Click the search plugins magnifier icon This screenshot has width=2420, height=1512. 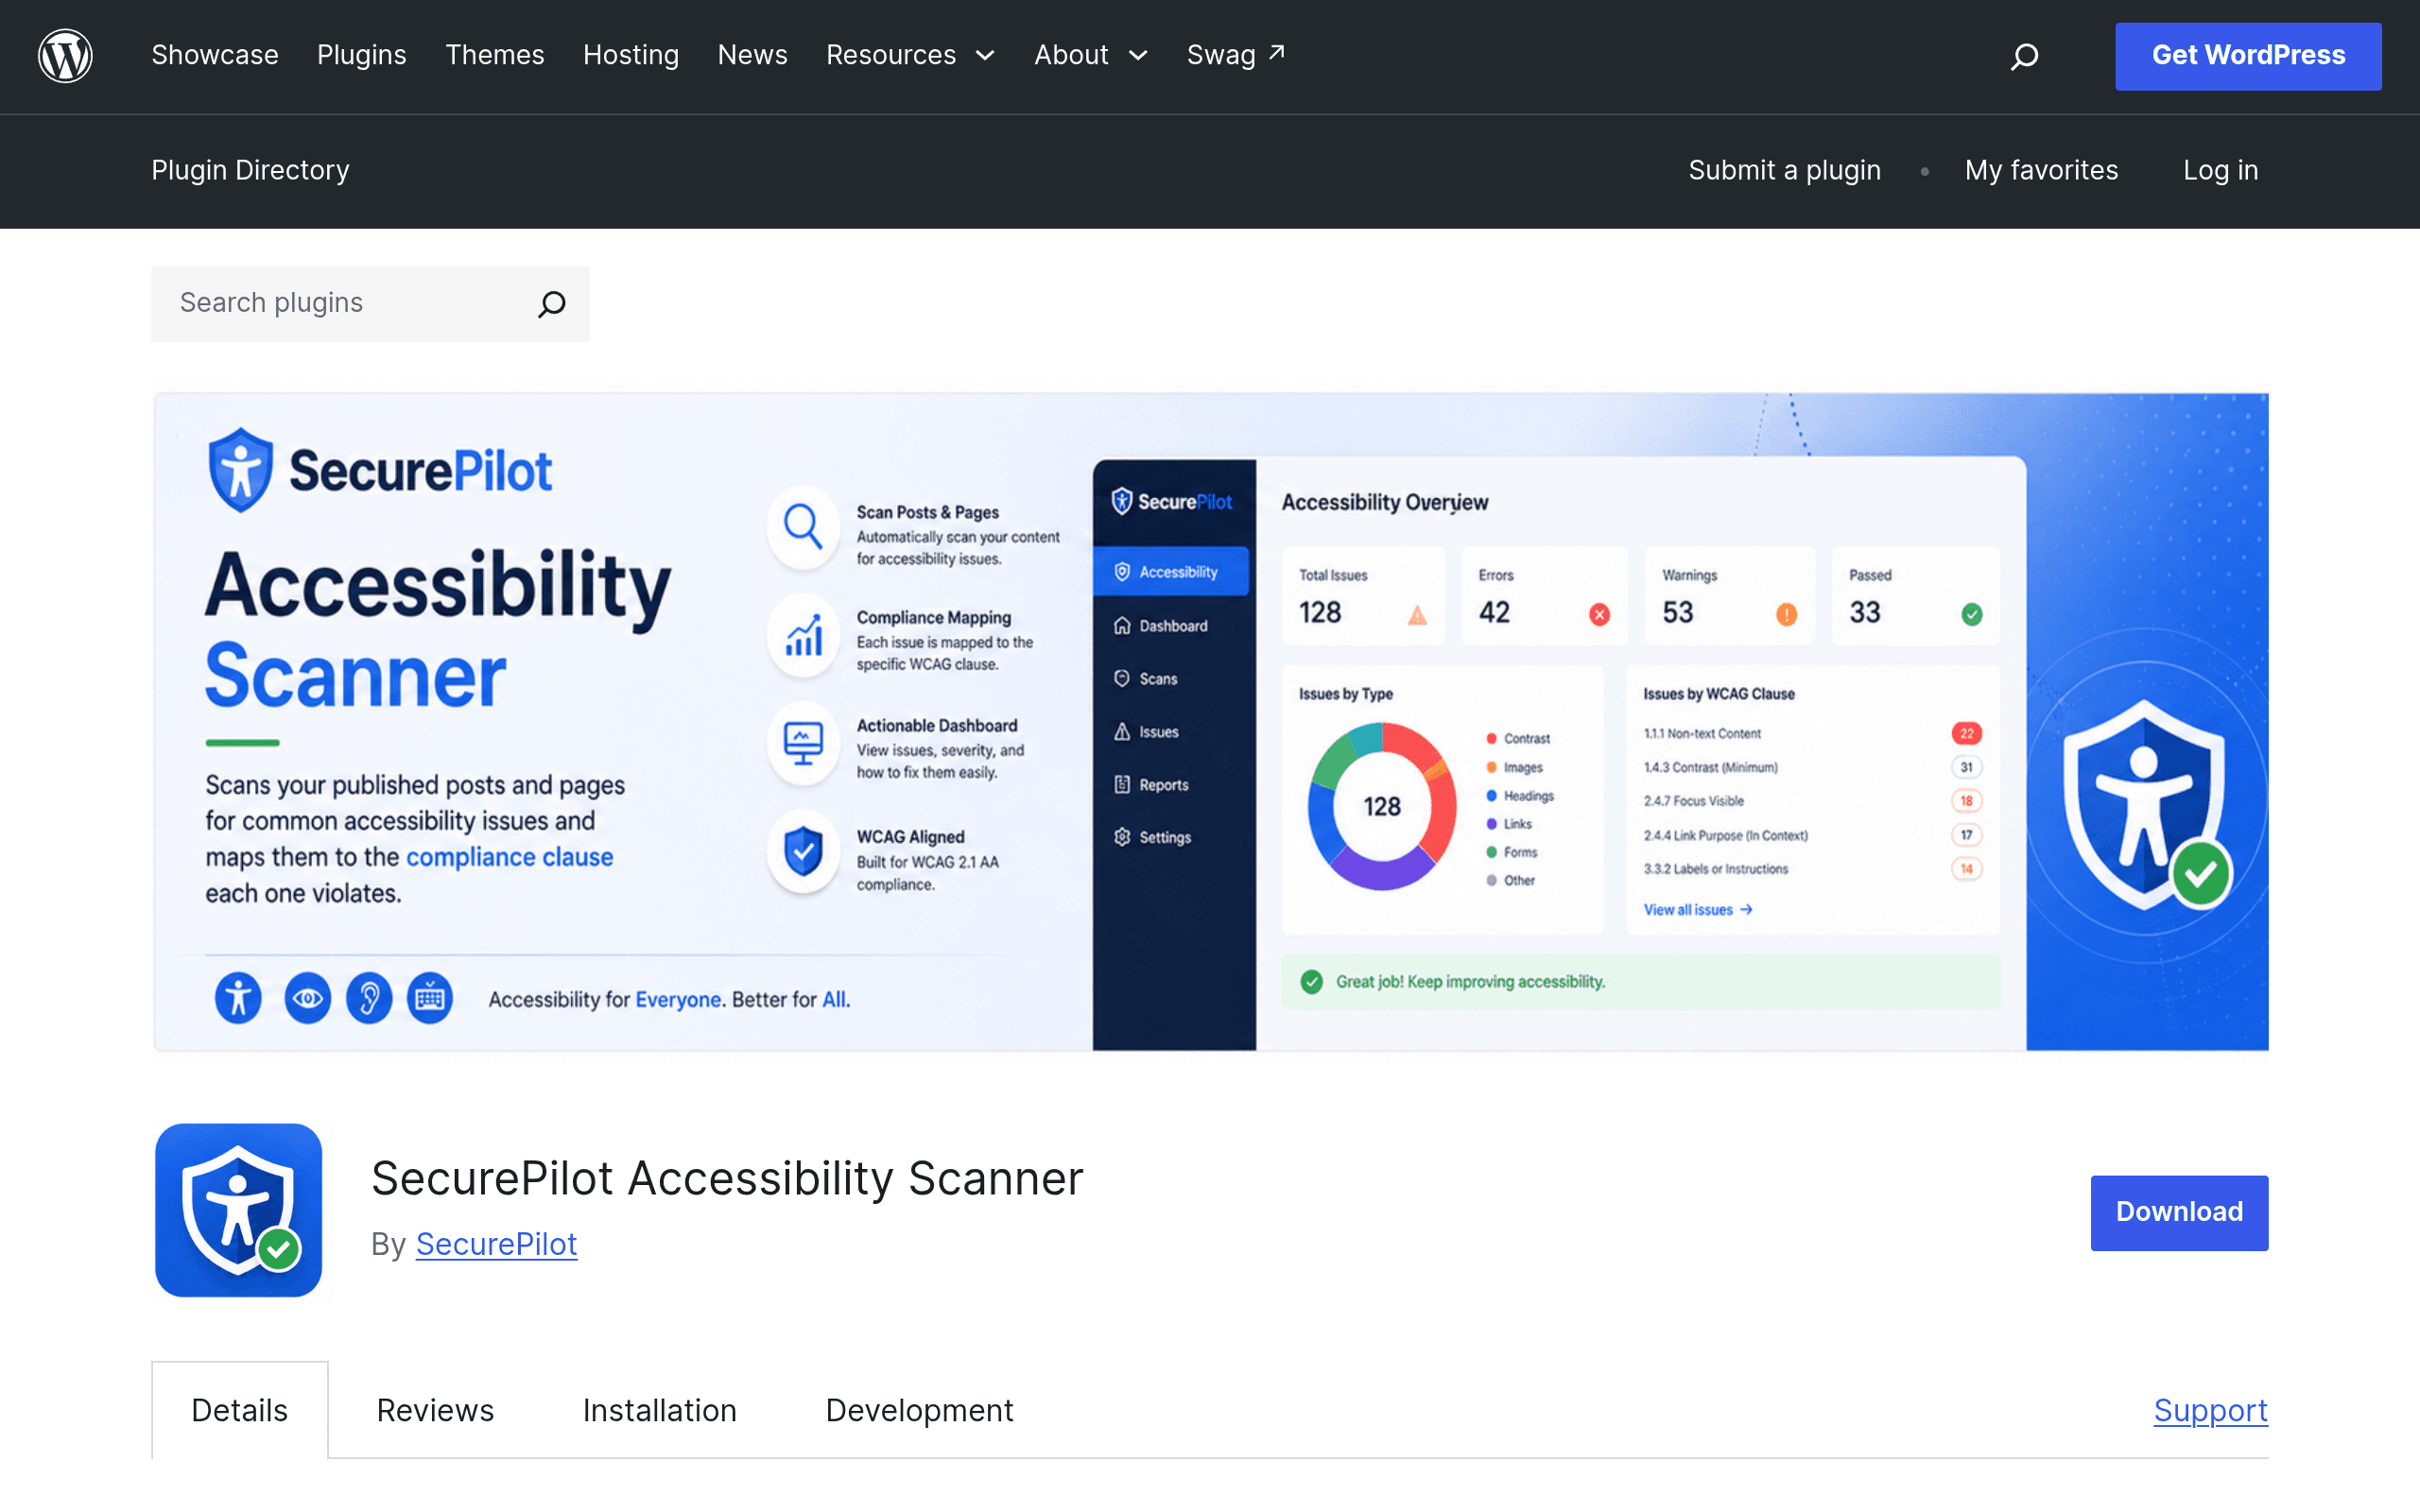click(552, 304)
